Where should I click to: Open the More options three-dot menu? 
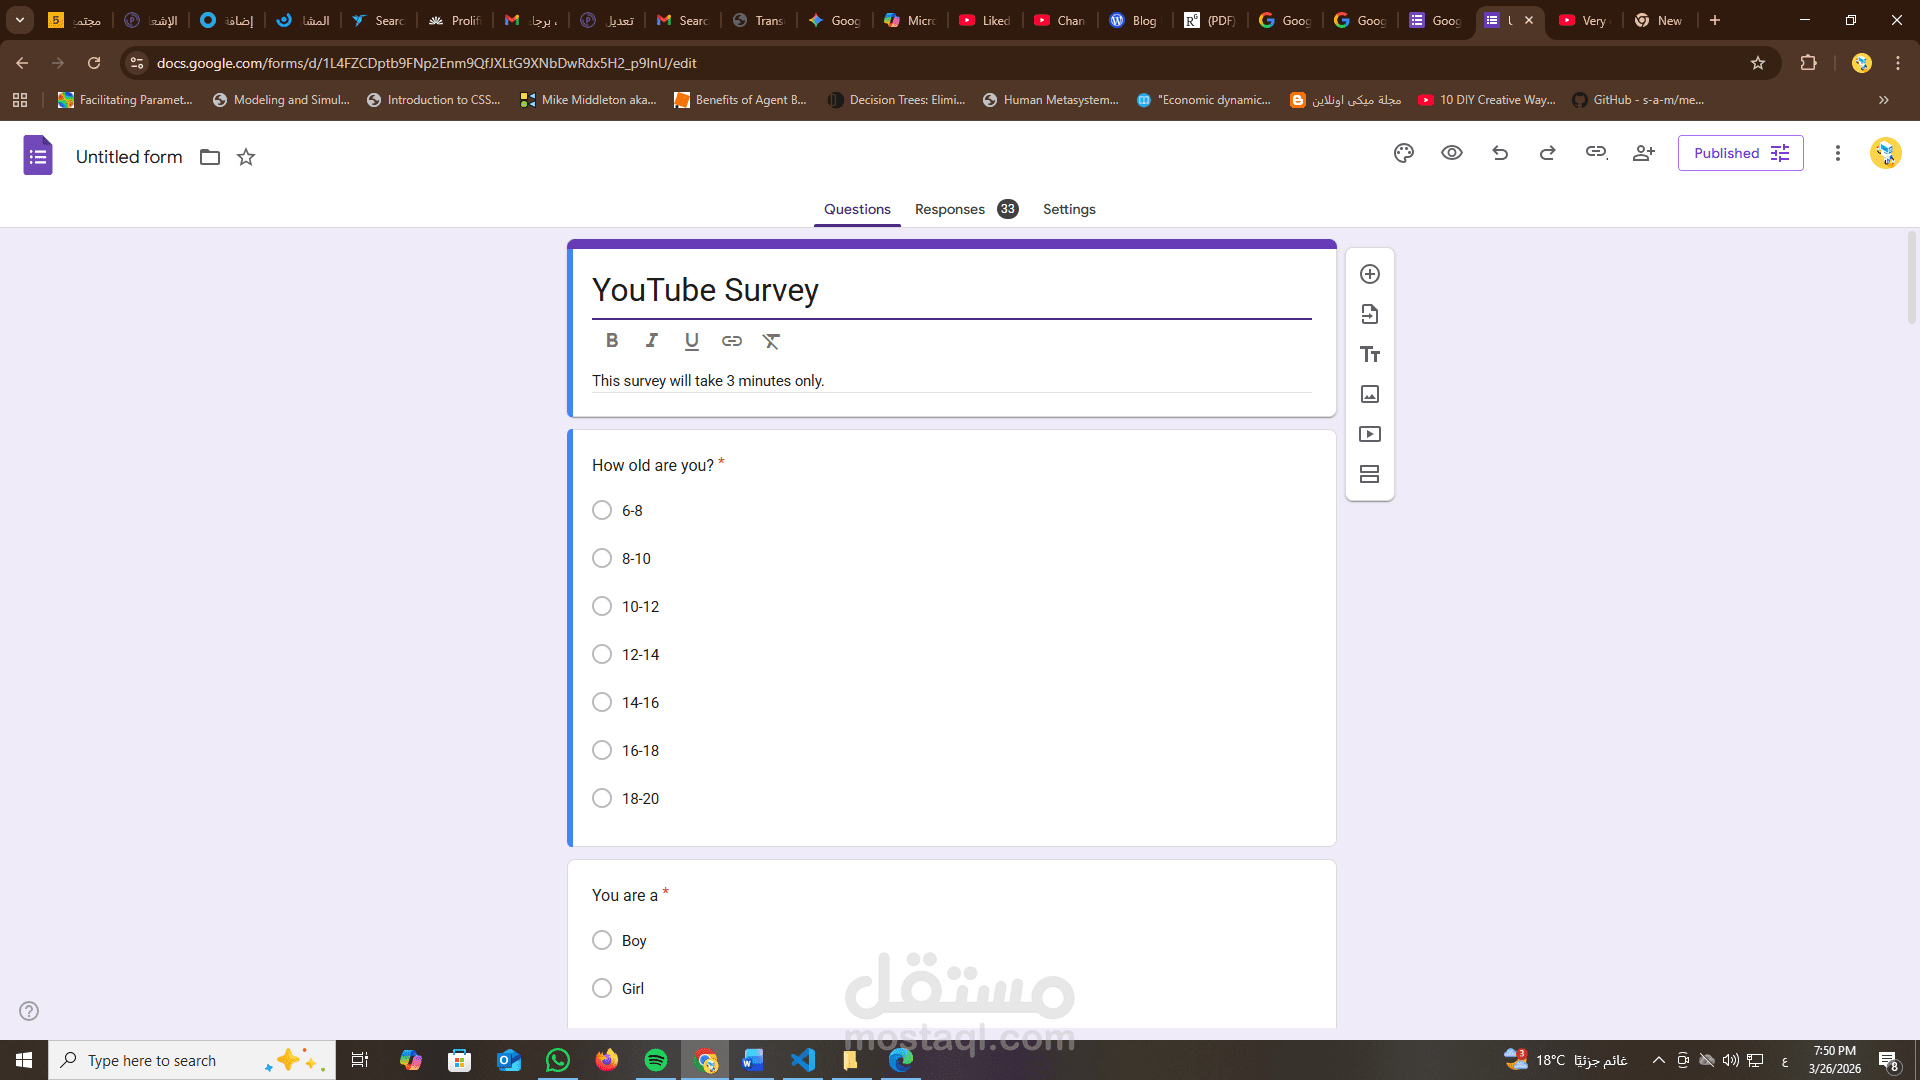1837,153
